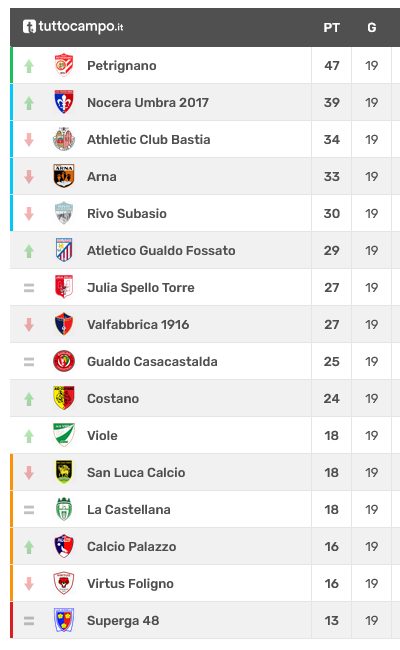Open the San Luca Calcio crest

point(64,472)
